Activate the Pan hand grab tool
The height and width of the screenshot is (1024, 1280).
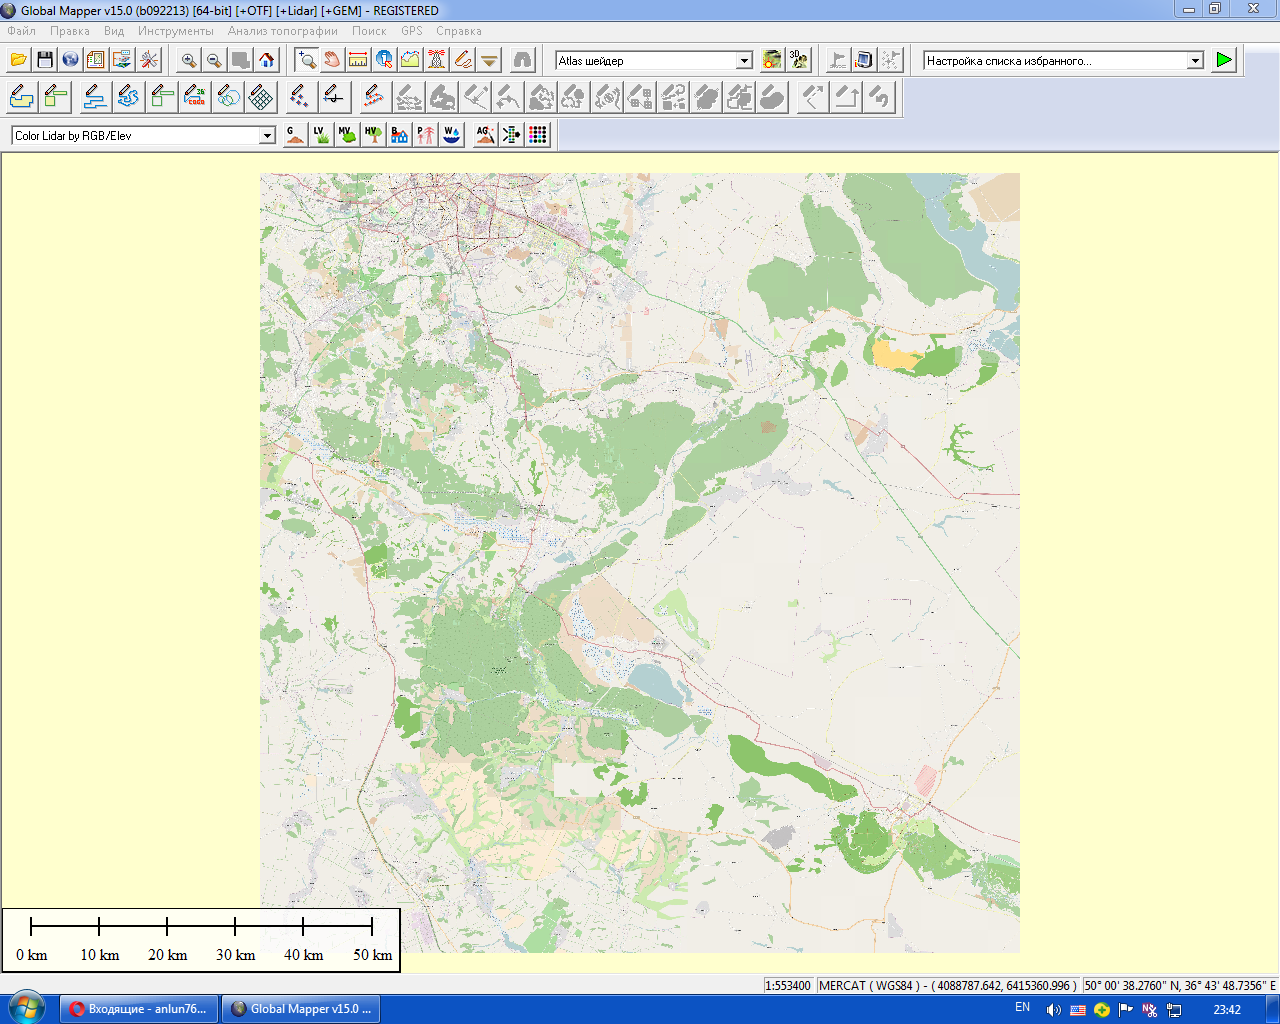click(332, 60)
